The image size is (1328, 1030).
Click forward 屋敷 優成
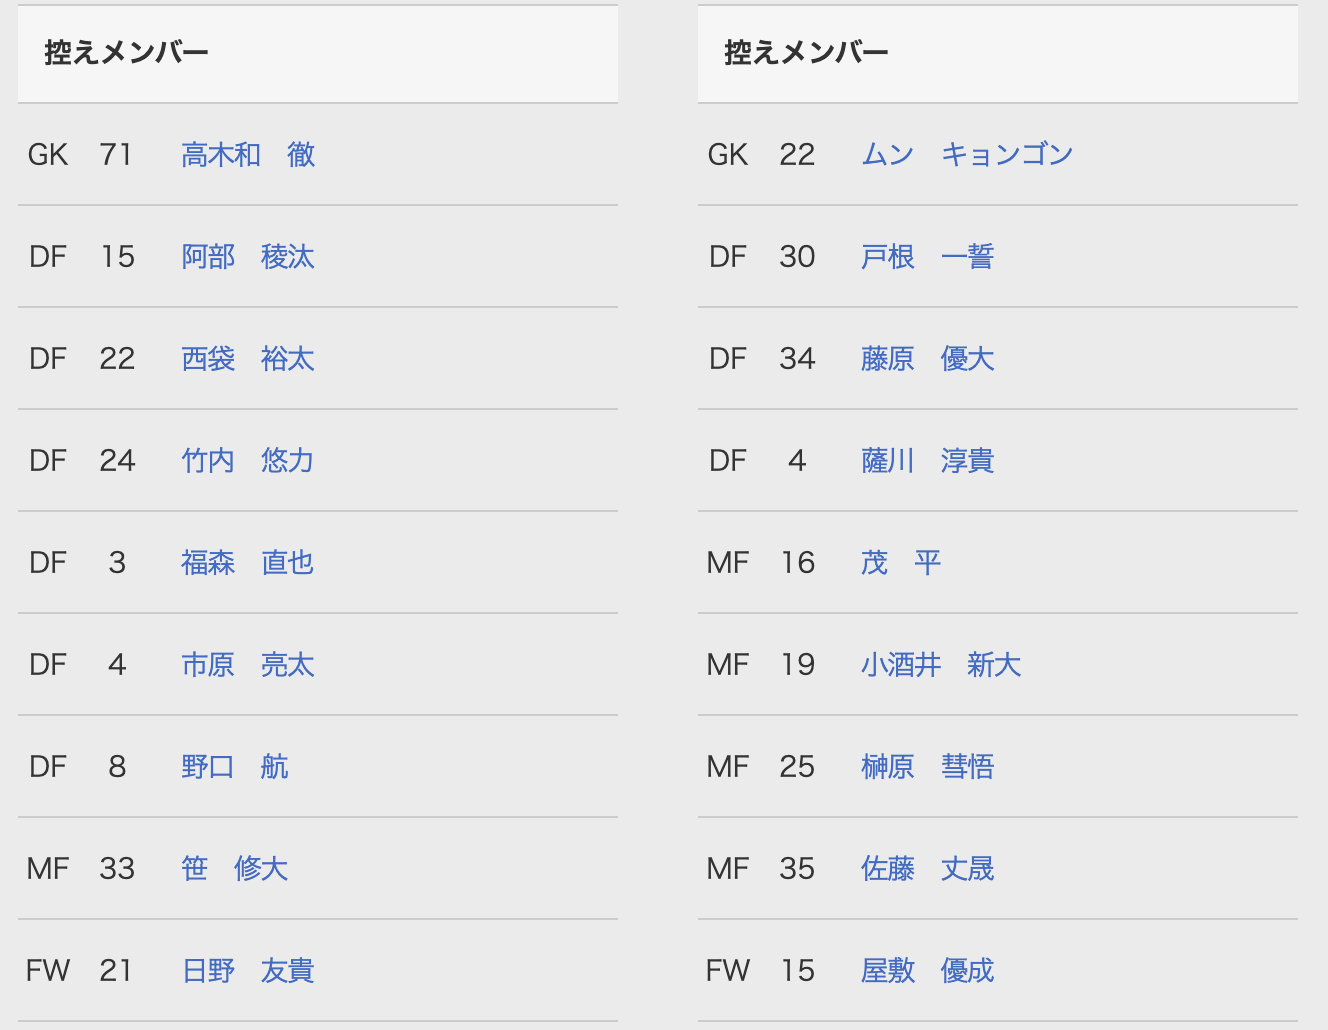click(x=928, y=971)
